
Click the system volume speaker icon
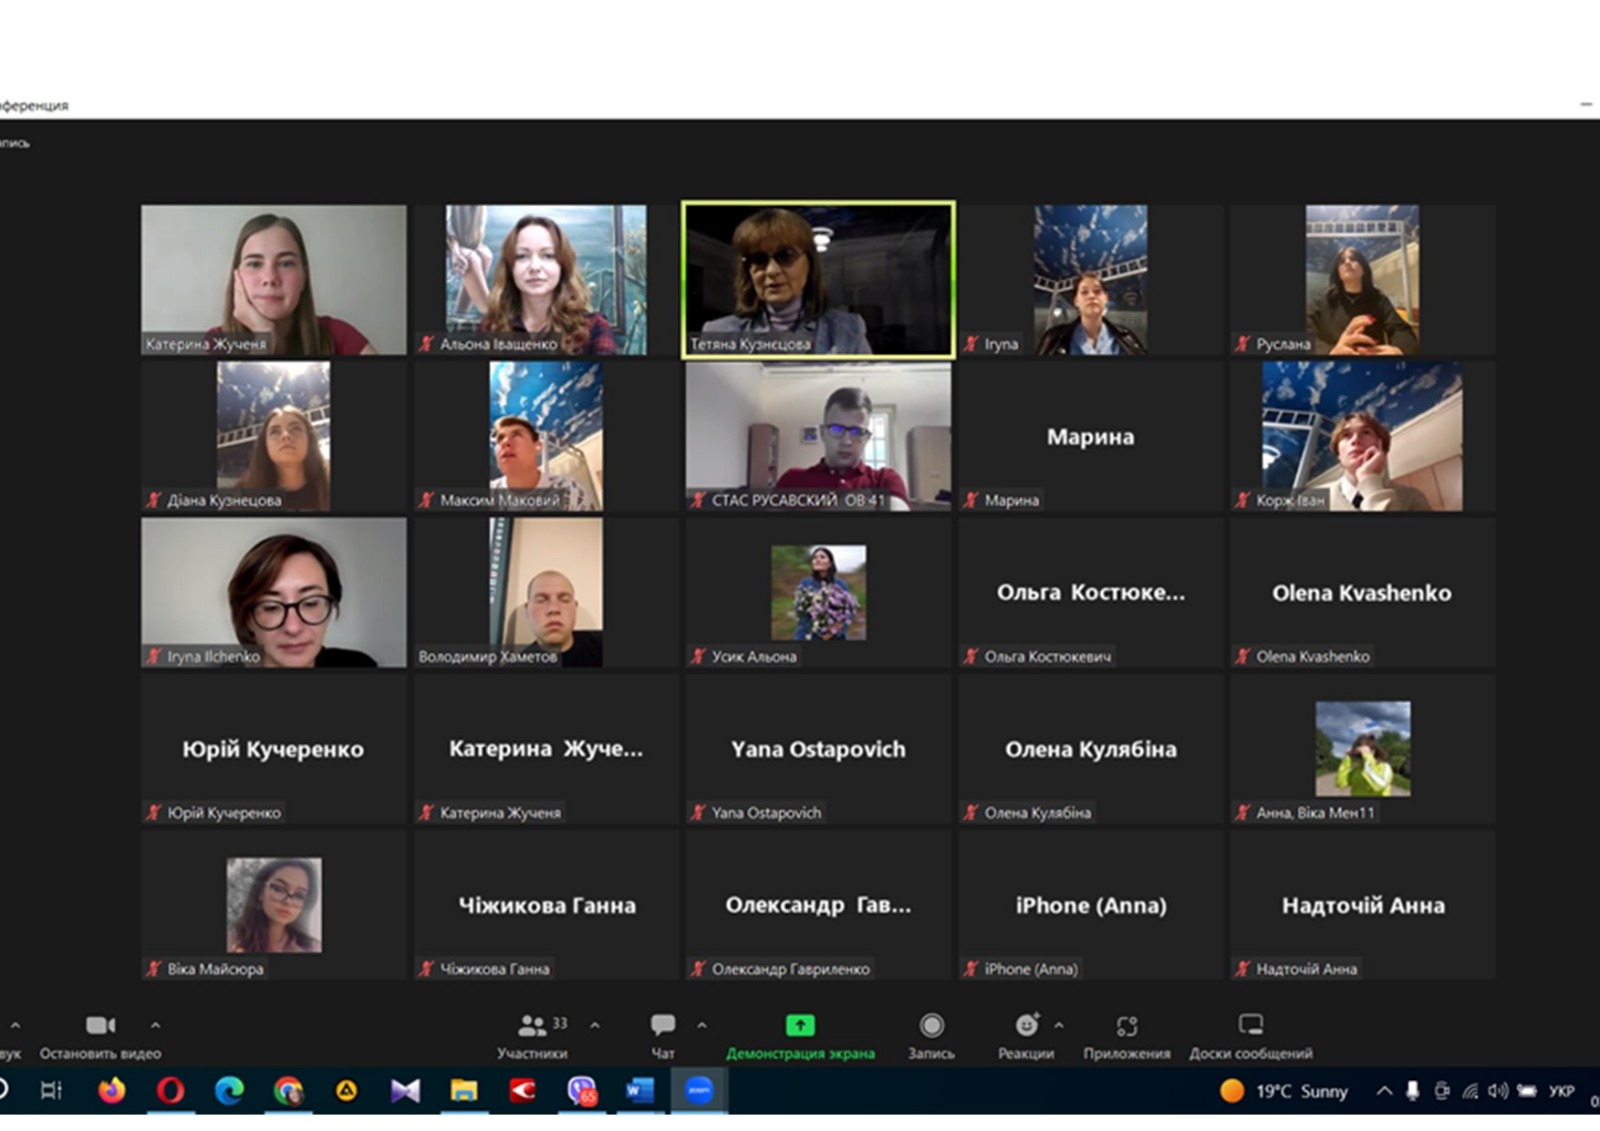(x=1497, y=1091)
